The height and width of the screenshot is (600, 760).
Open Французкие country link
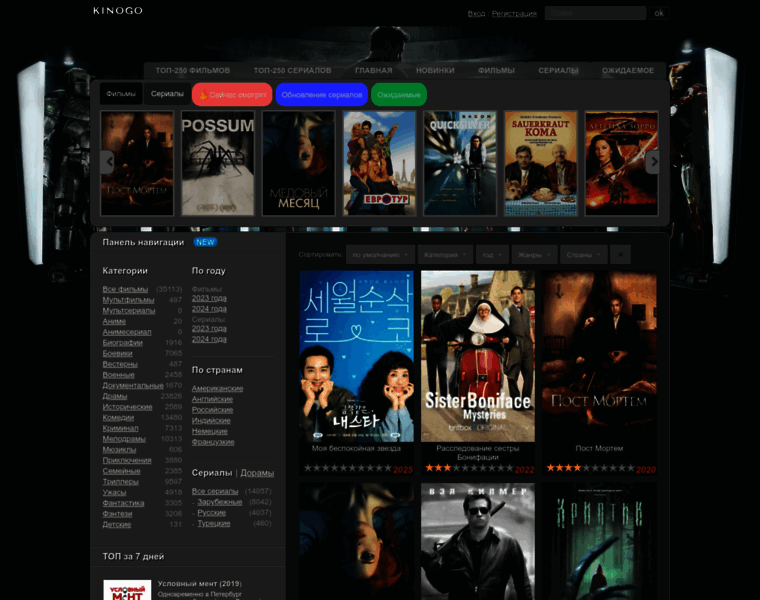click(x=213, y=442)
